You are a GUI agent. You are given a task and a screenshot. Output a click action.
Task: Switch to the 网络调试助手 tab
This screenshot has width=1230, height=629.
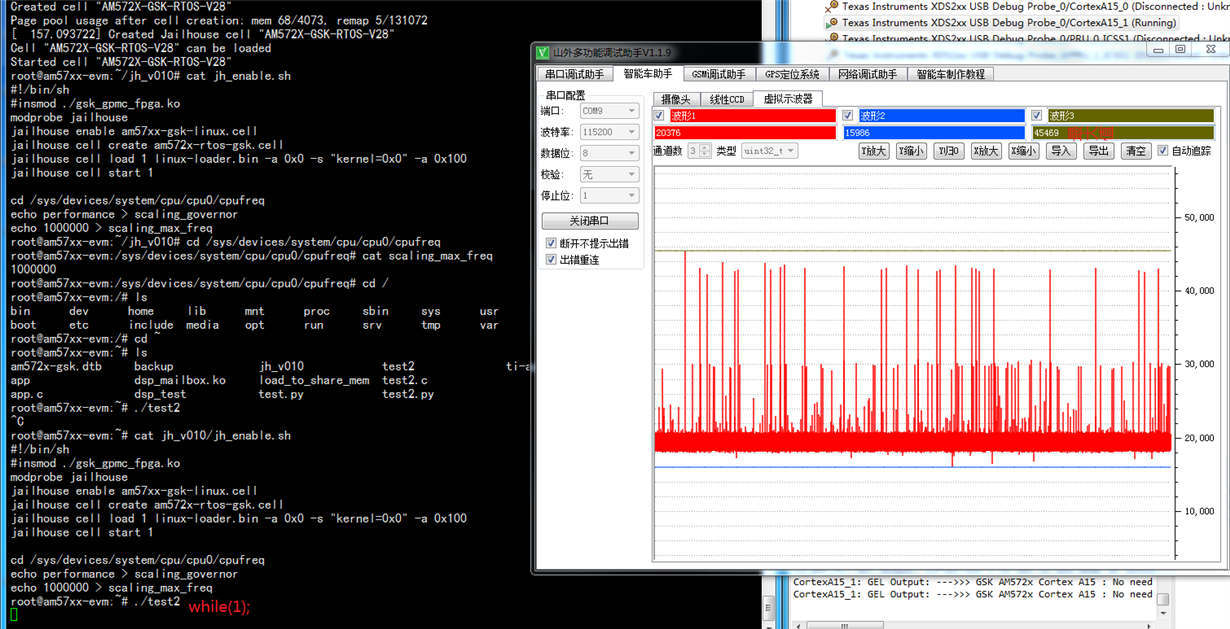[868, 74]
